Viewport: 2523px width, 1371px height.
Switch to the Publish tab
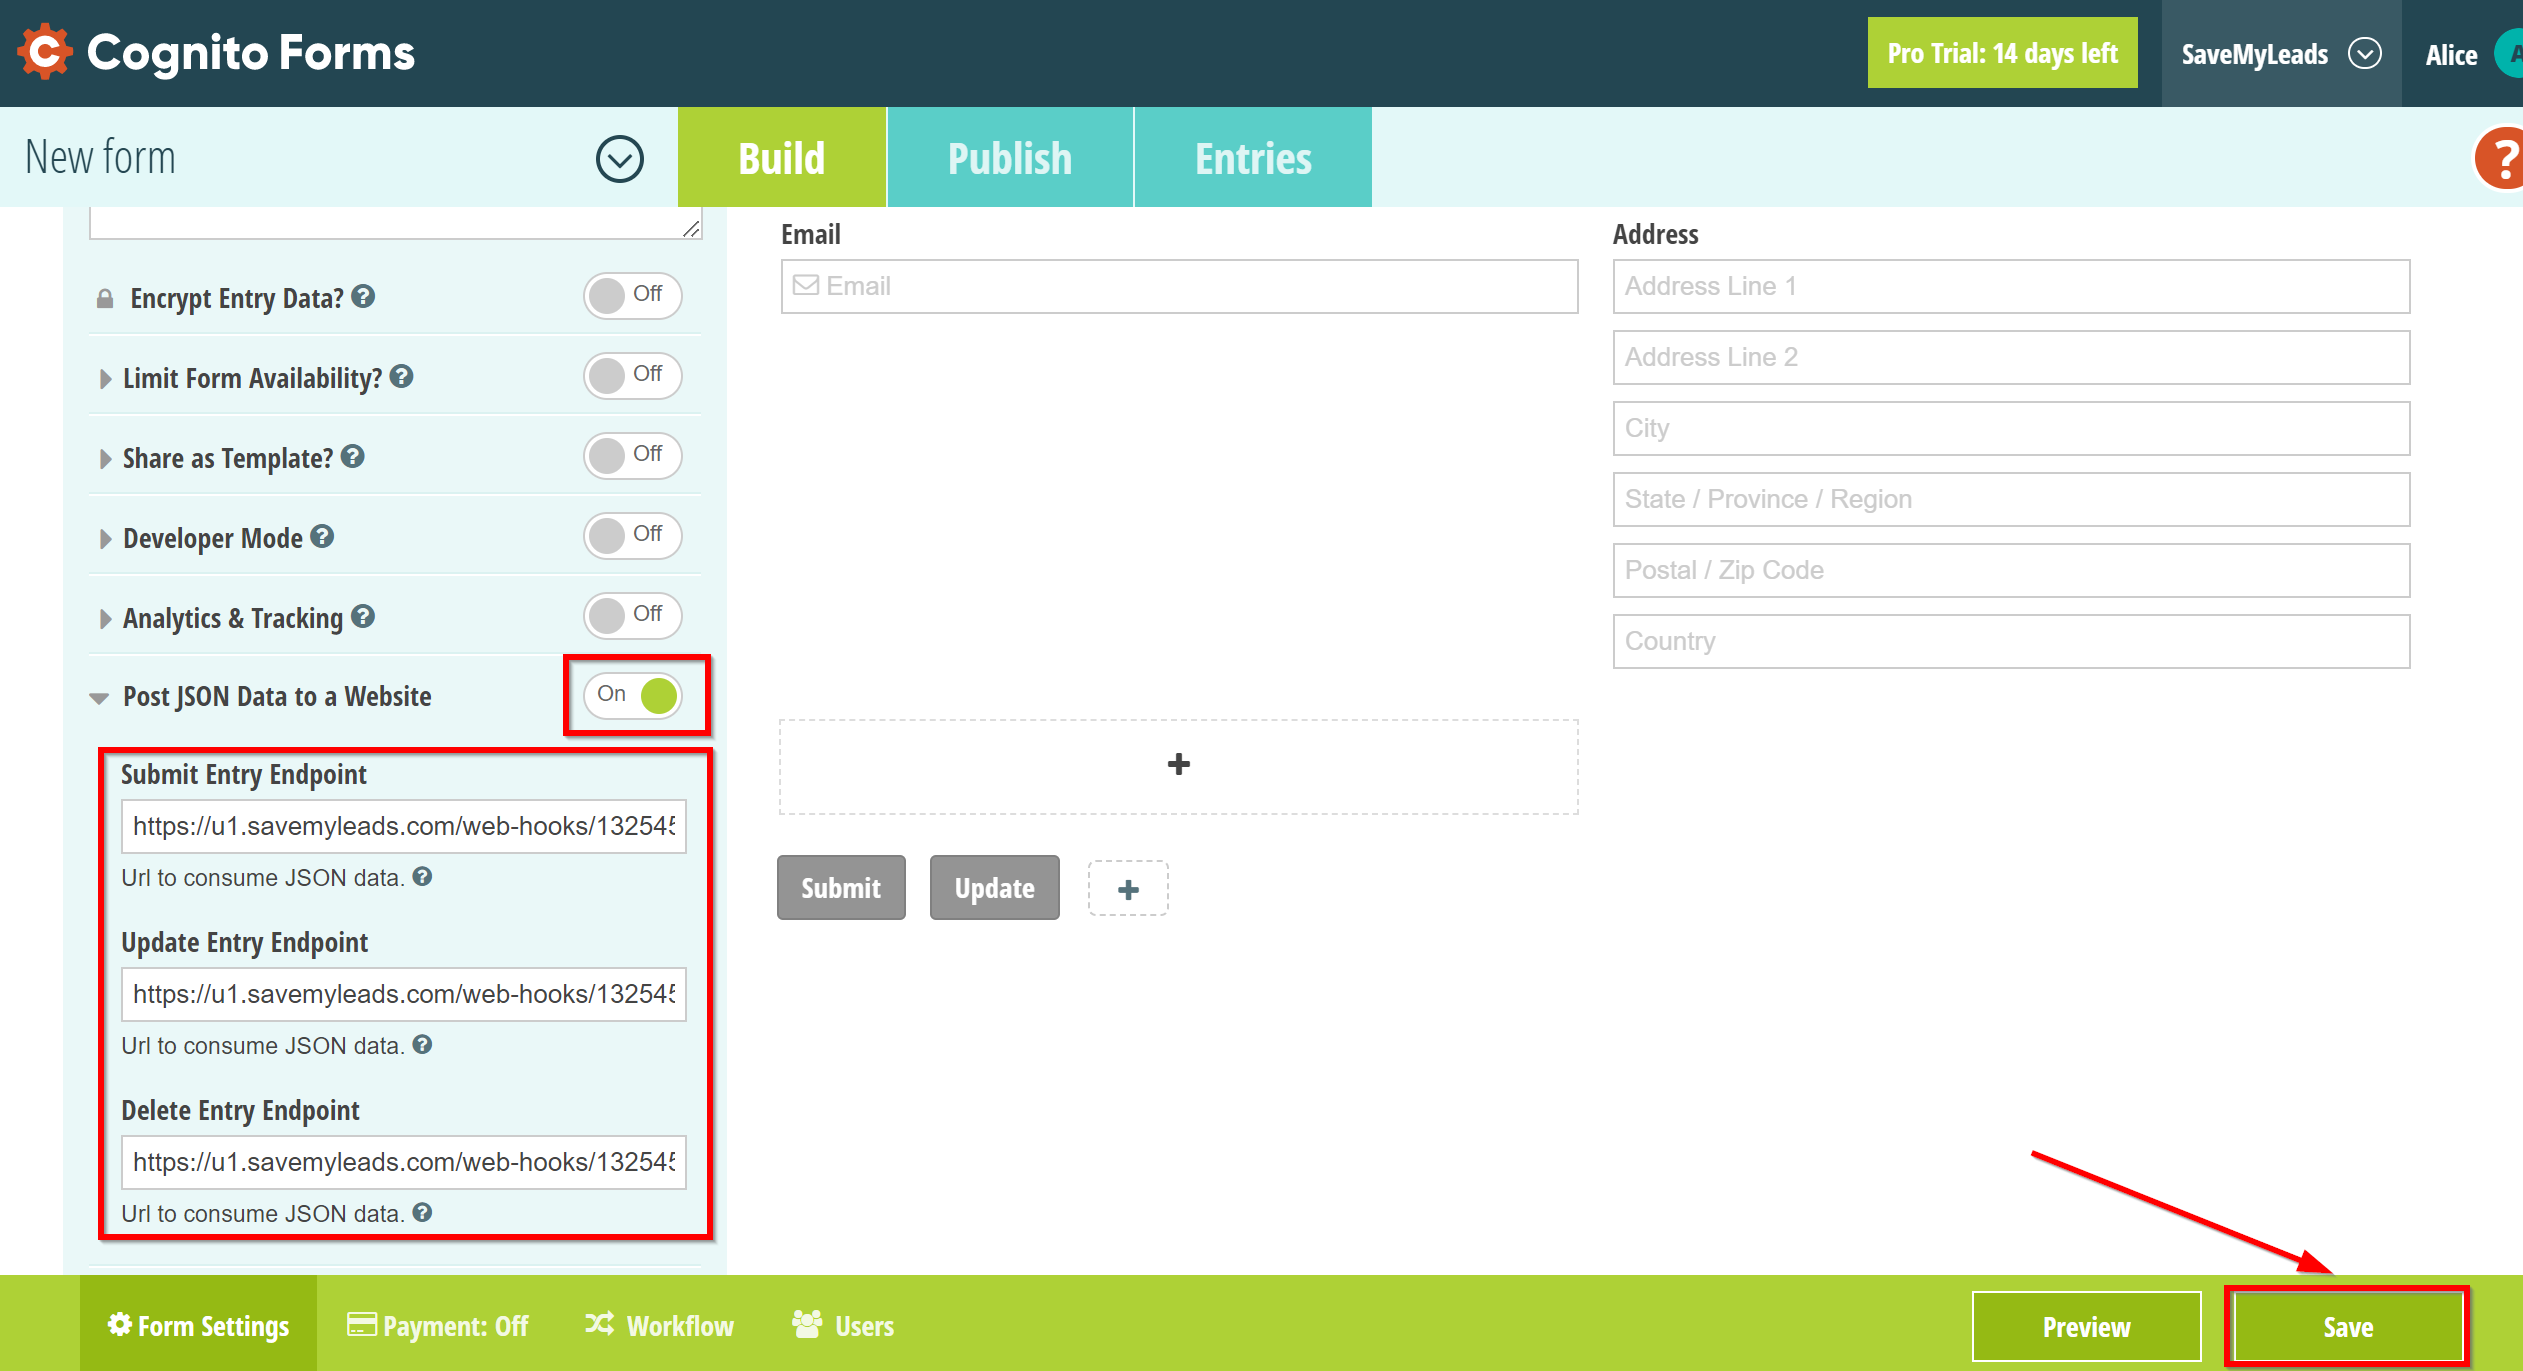pos(1010,158)
